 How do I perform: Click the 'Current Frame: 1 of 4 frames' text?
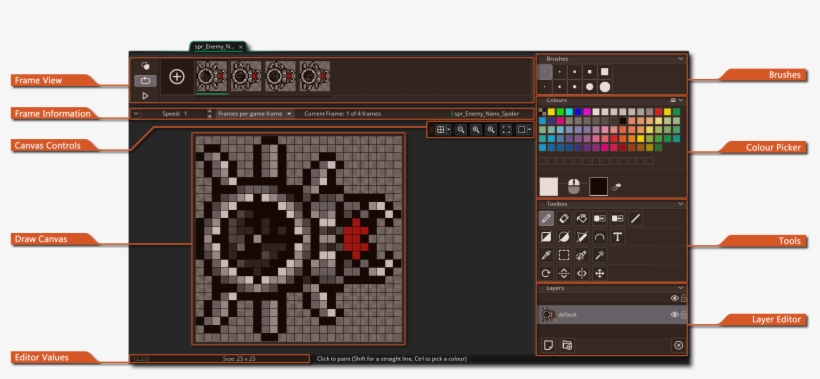tap(343, 113)
